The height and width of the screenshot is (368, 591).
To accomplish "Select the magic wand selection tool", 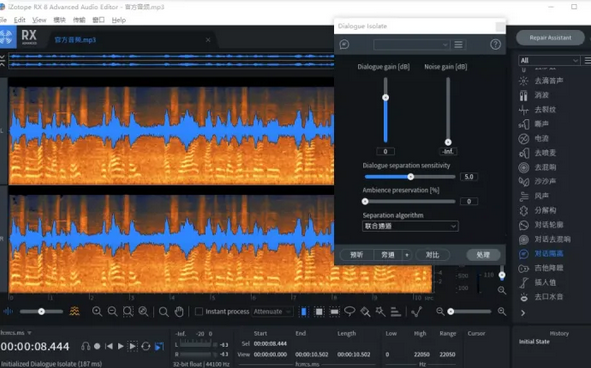I will (x=380, y=311).
